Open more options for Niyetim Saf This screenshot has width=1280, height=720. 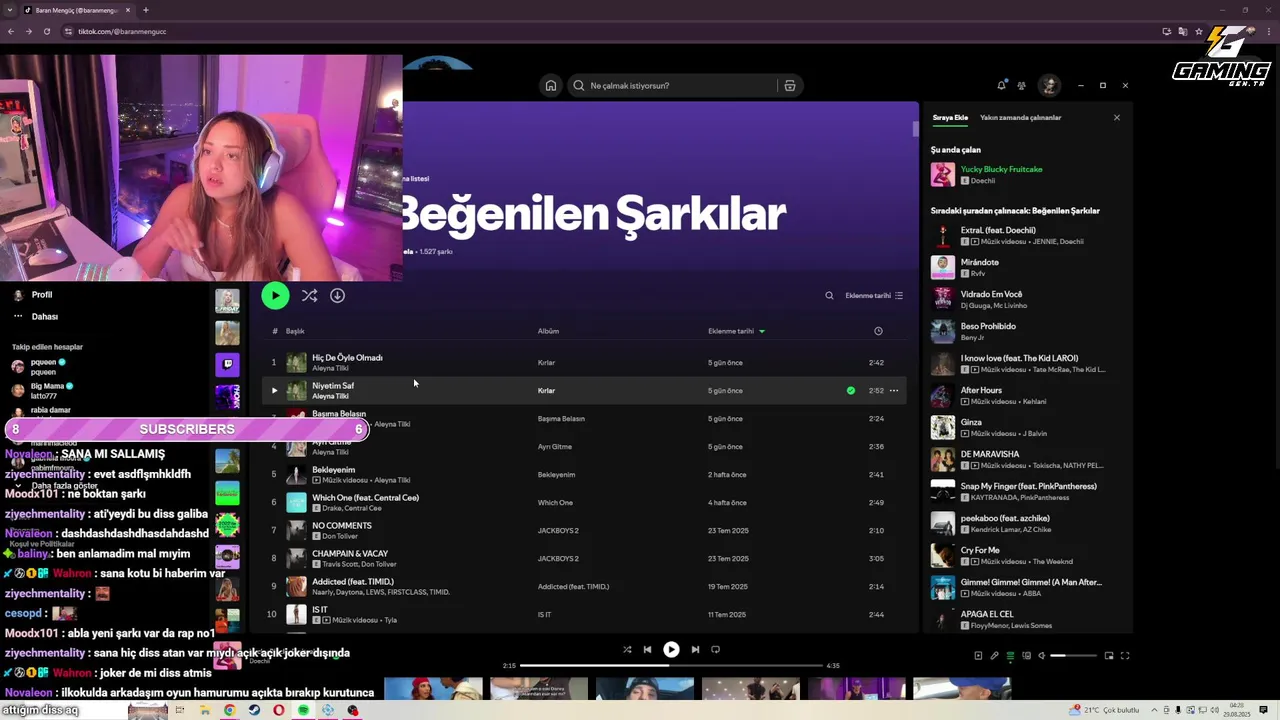coord(894,390)
